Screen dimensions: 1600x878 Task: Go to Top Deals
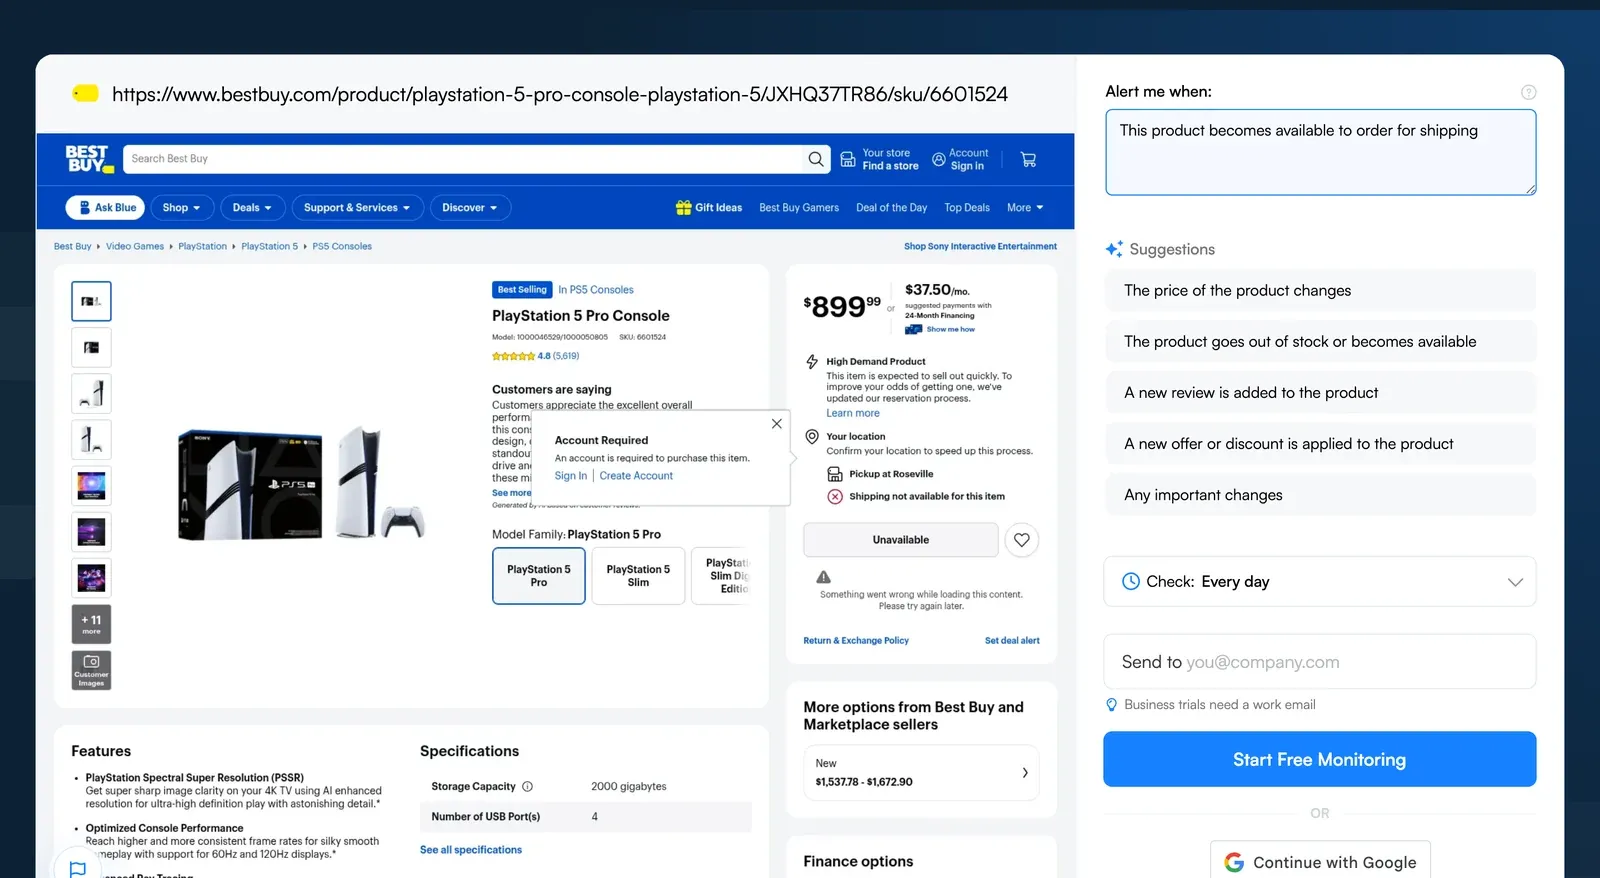tap(967, 208)
